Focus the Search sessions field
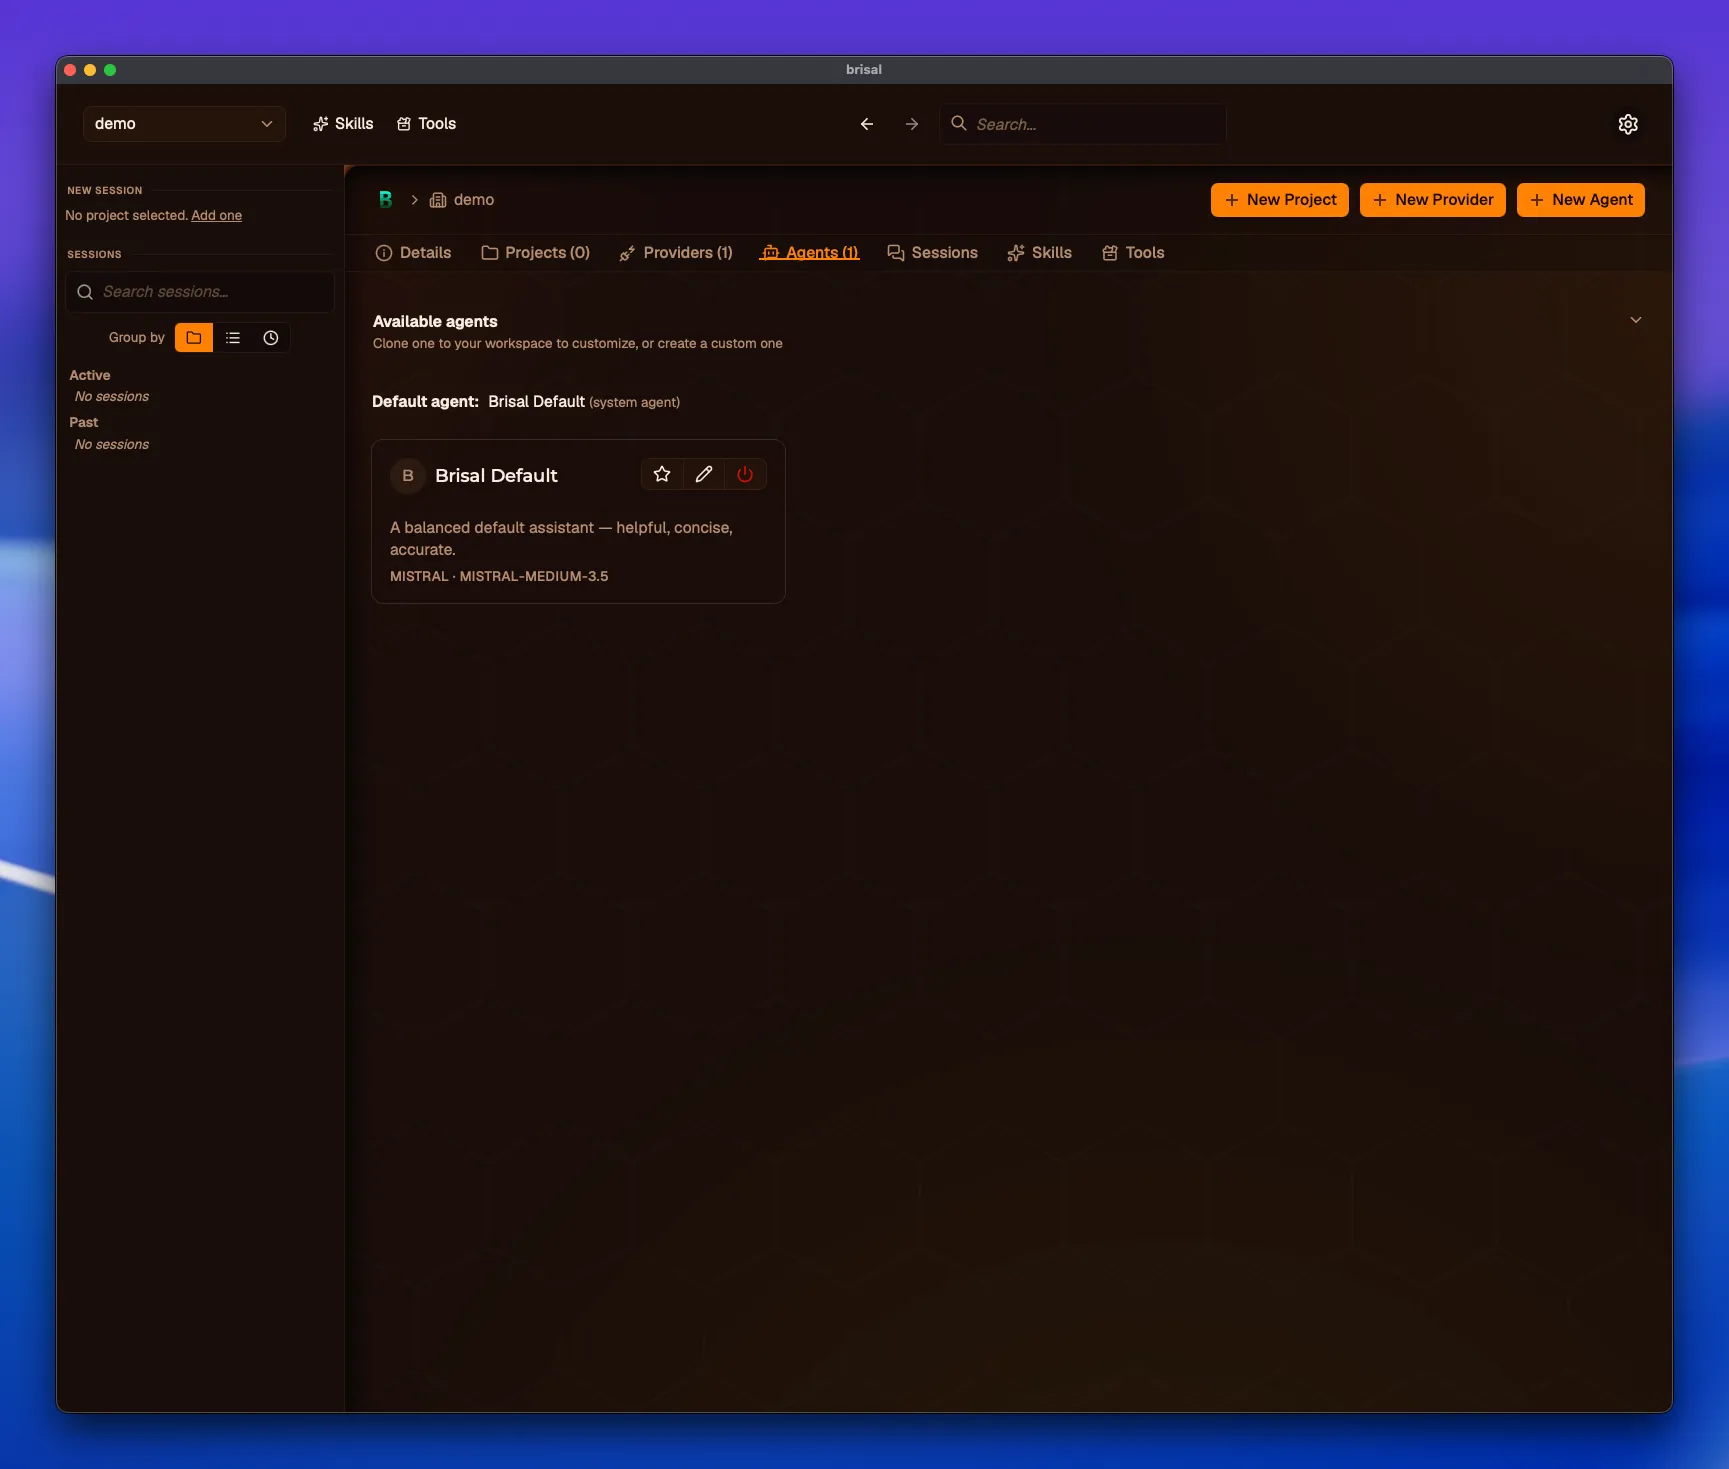Viewport: 1729px width, 1469px height. point(200,292)
